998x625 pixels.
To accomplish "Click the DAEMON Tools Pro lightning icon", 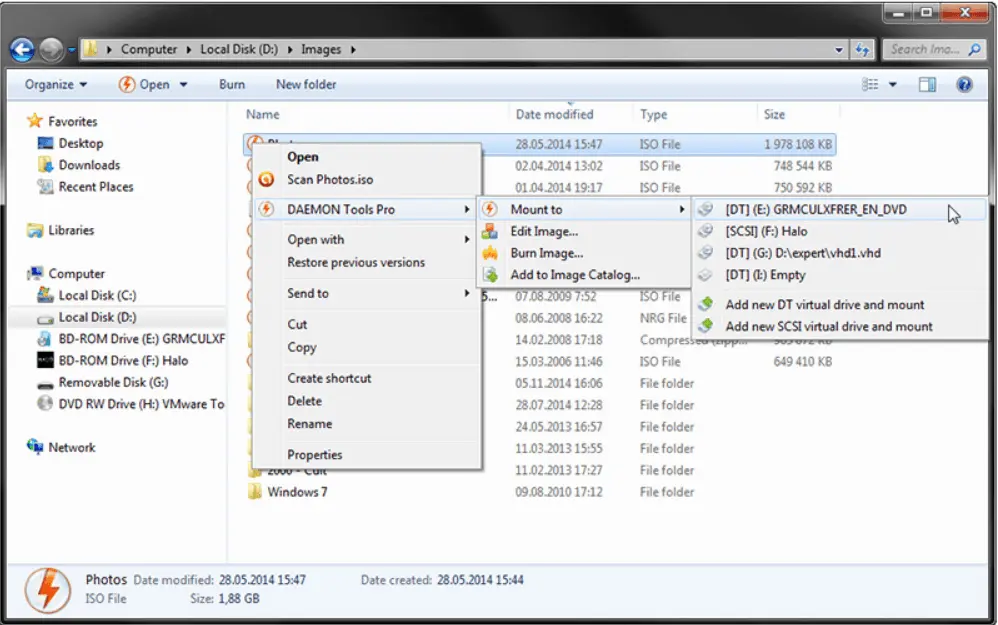I will coord(266,209).
